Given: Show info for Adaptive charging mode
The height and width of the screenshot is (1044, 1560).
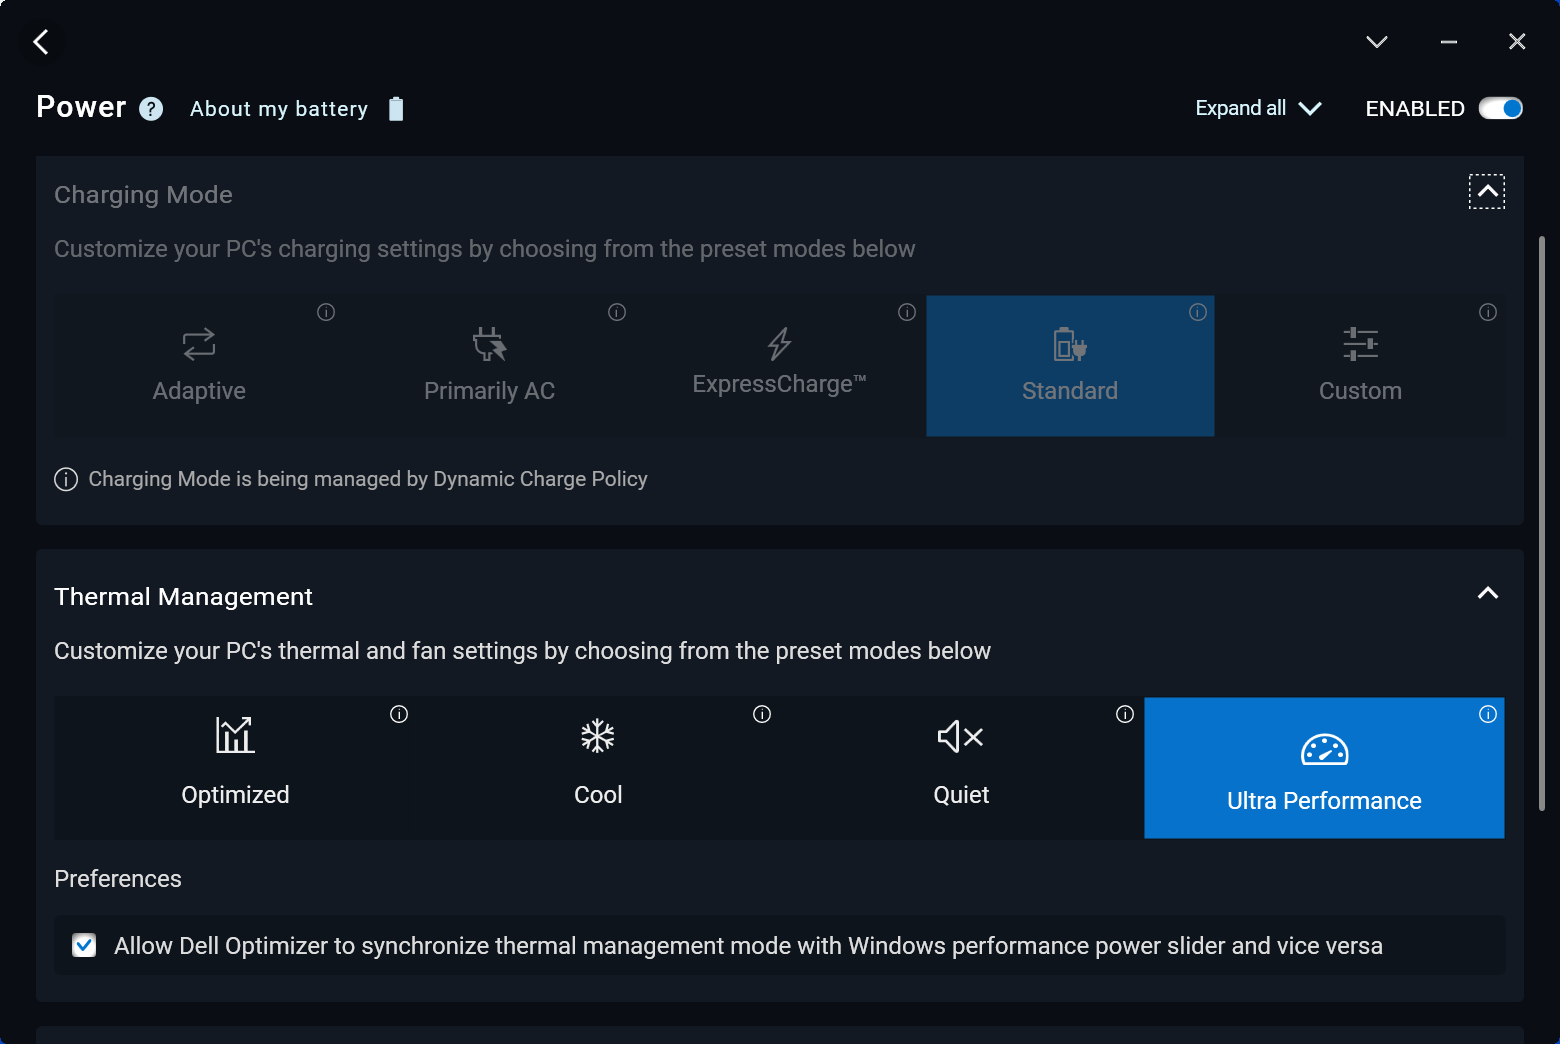Looking at the screenshot, I should coord(326,312).
